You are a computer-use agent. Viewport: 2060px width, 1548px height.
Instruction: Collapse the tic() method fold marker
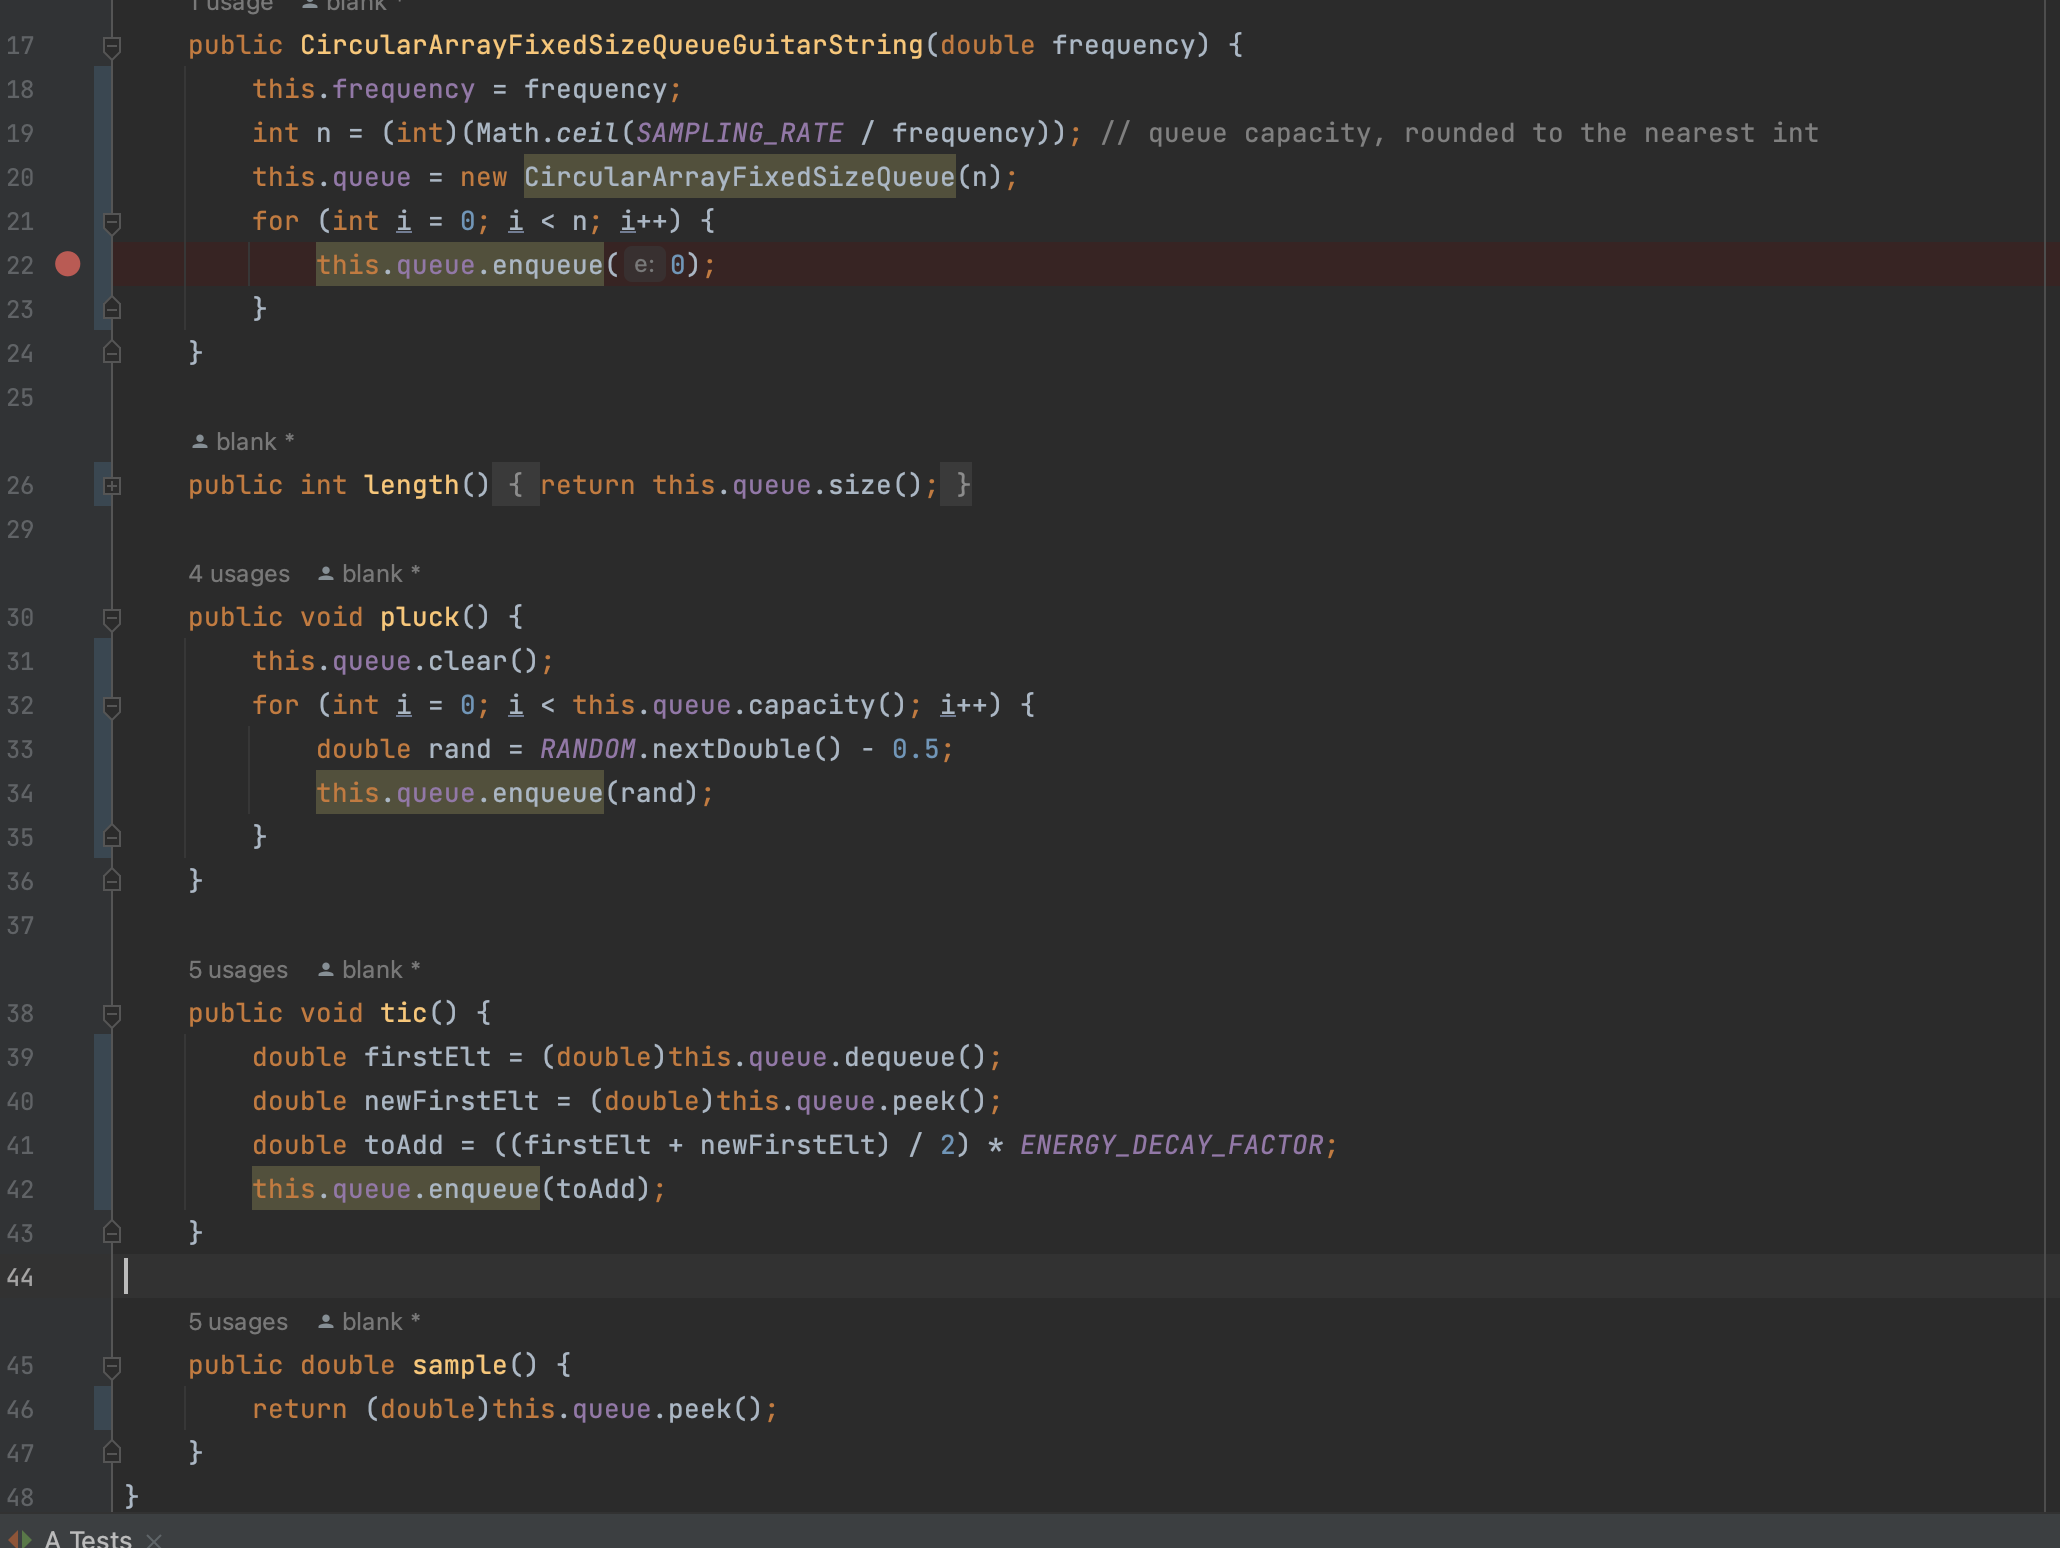point(112,1014)
